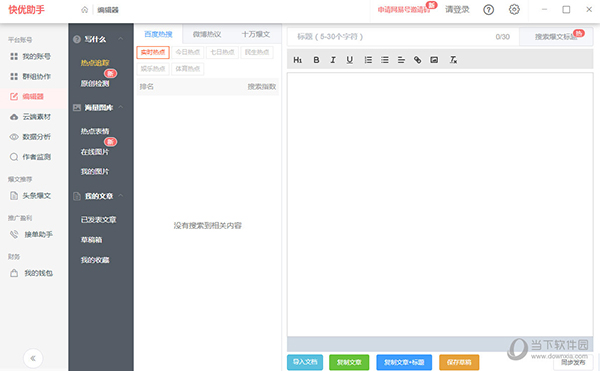600x371 pixels.
Task: Select the 体育热点 filter
Action: (x=188, y=69)
